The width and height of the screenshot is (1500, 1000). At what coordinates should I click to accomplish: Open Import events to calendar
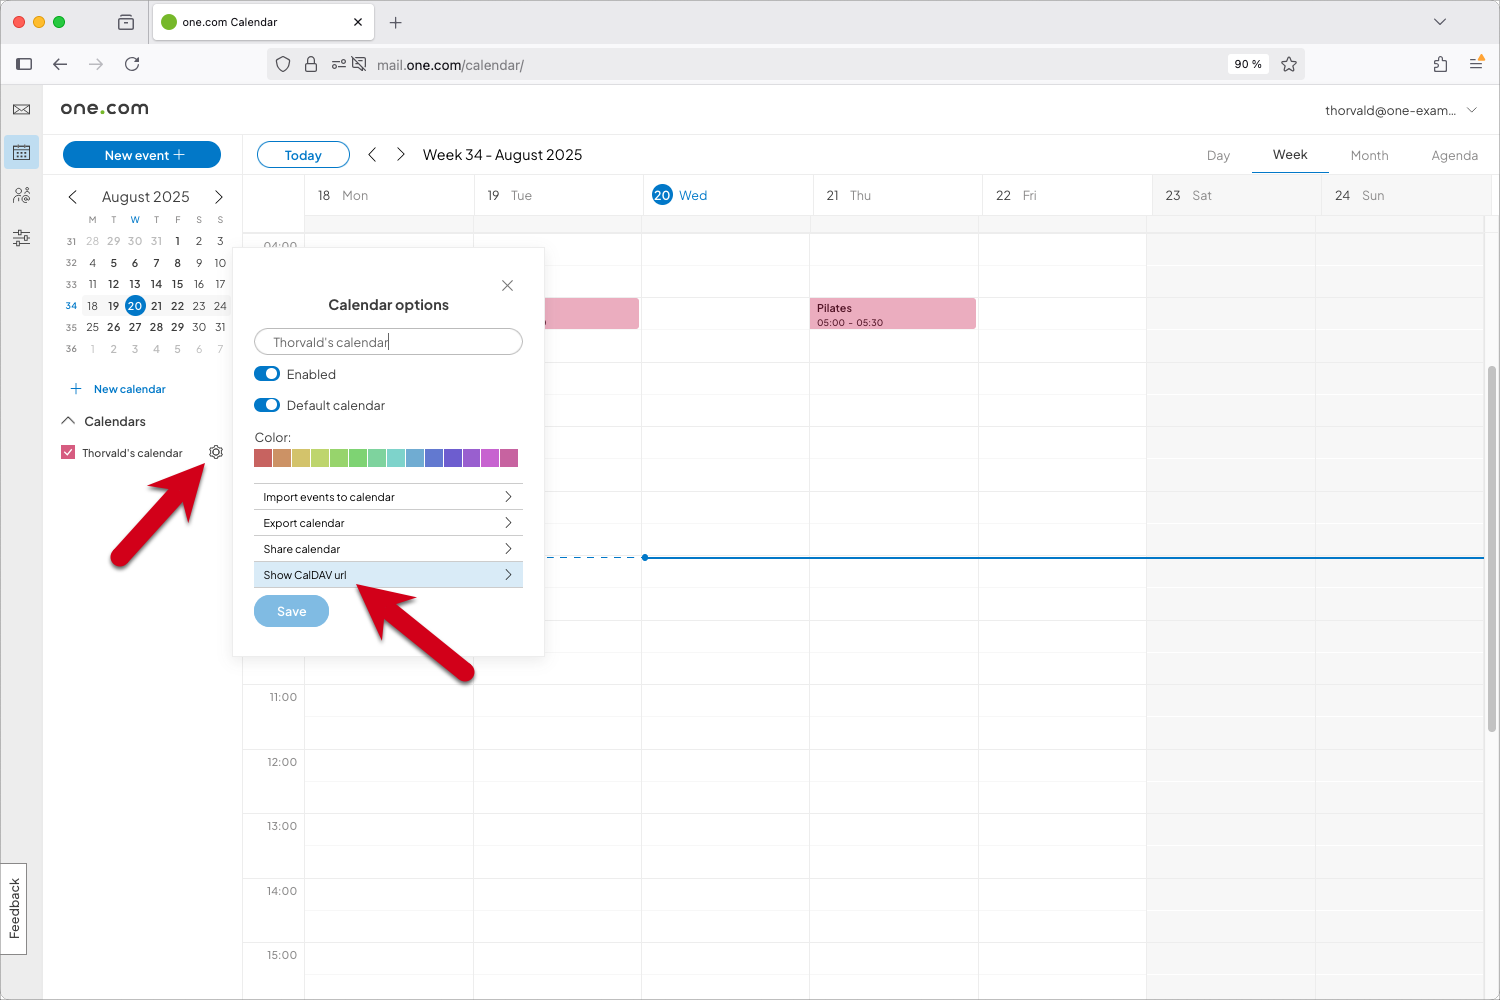click(x=388, y=496)
